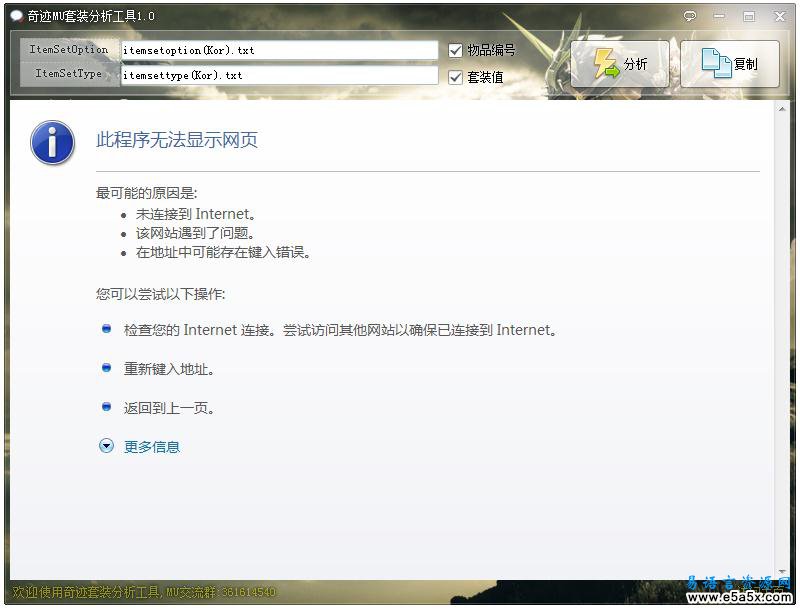Open the 更多信息 link text
The height and width of the screenshot is (610, 800).
(x=152, y=447)
